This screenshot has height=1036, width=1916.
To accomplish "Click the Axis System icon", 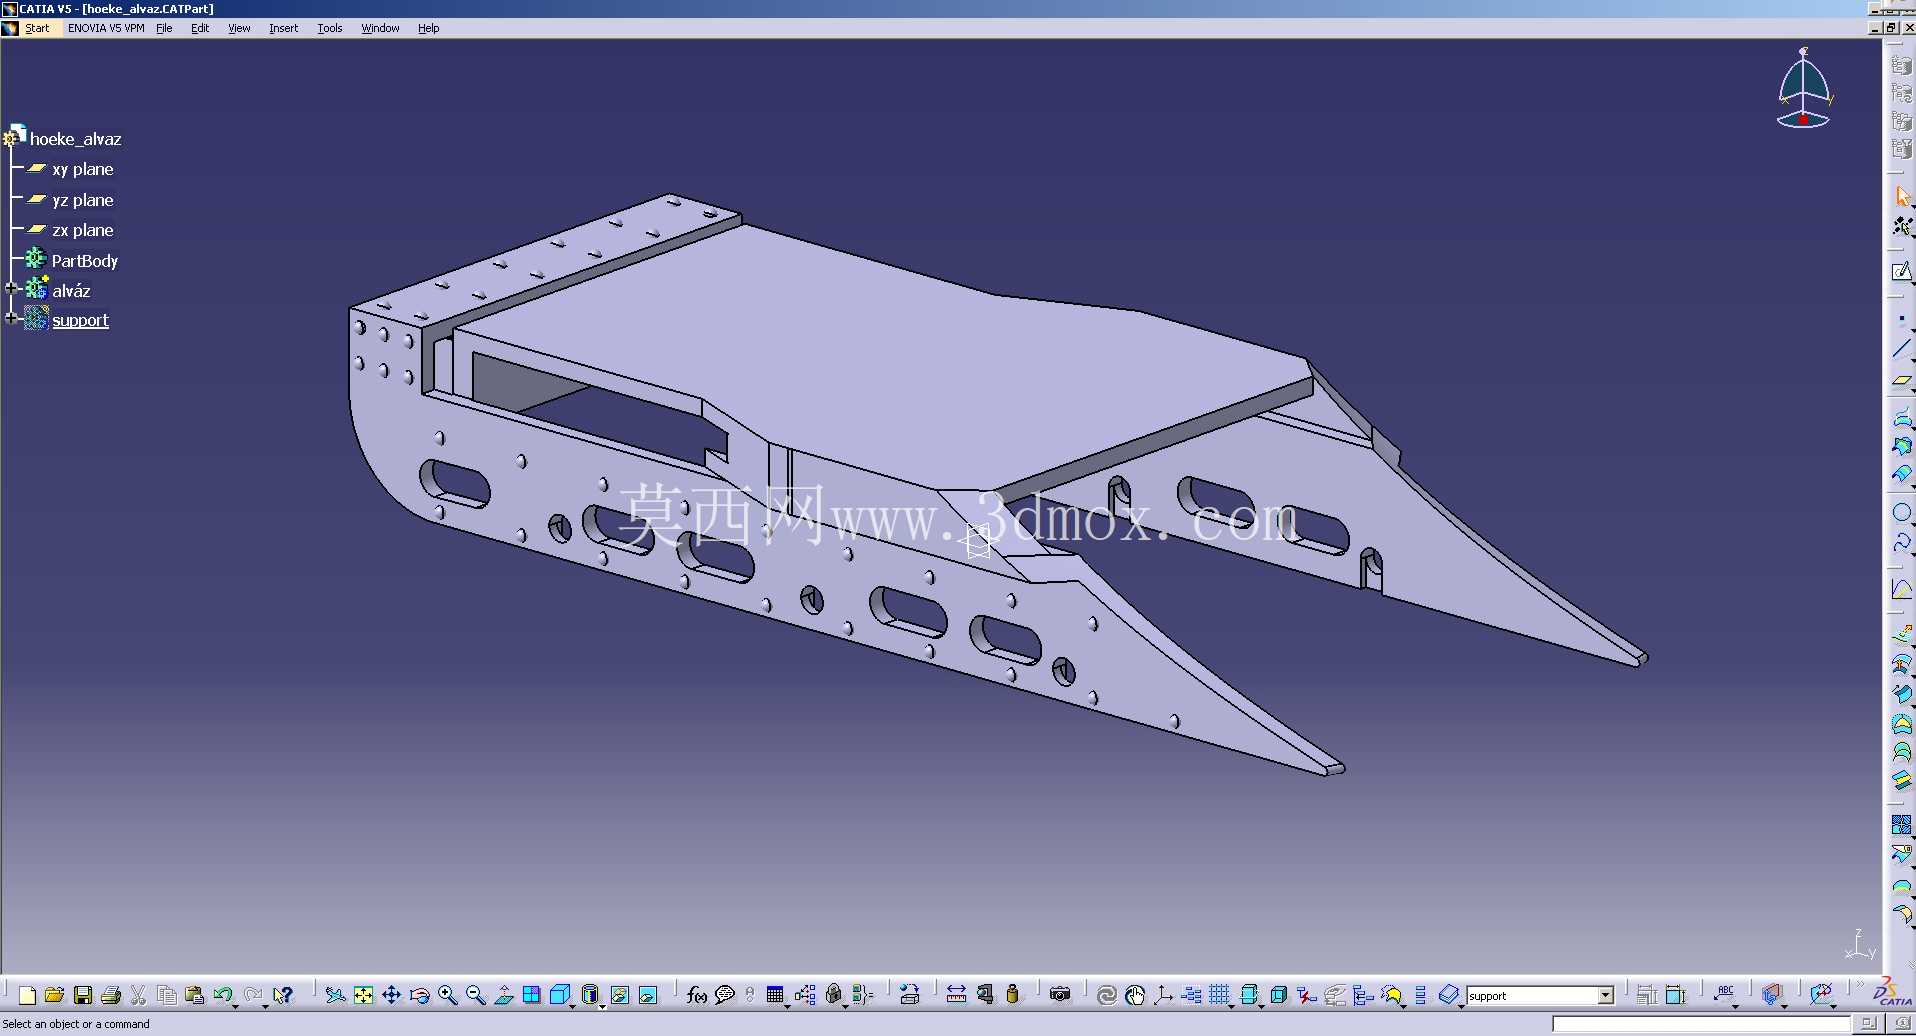I will (x=1163, y=995).
